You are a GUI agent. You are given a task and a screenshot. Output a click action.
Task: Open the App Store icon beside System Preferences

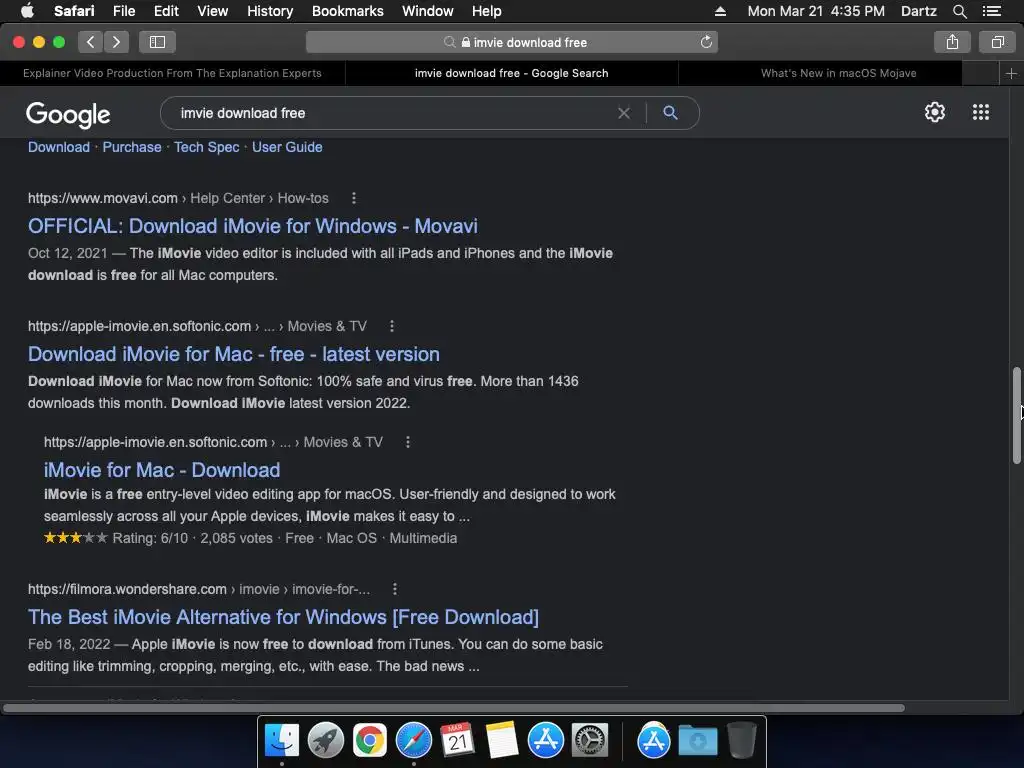pos(545,741)
